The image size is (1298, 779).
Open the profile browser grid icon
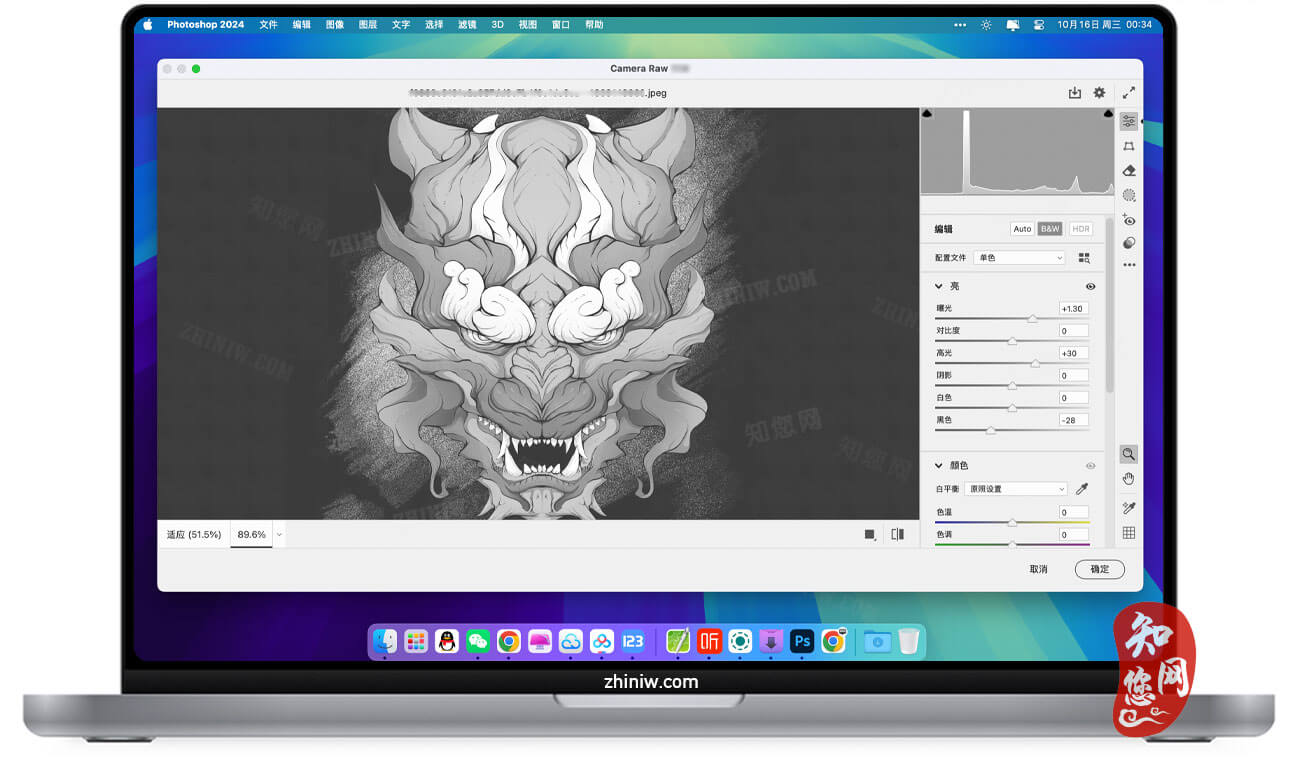point(1084,258)
